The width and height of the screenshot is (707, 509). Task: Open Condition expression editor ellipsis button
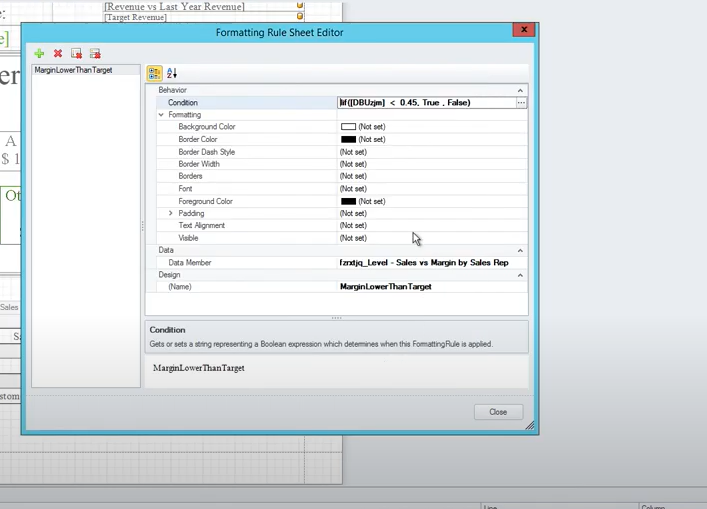click(x=521, y=103)
